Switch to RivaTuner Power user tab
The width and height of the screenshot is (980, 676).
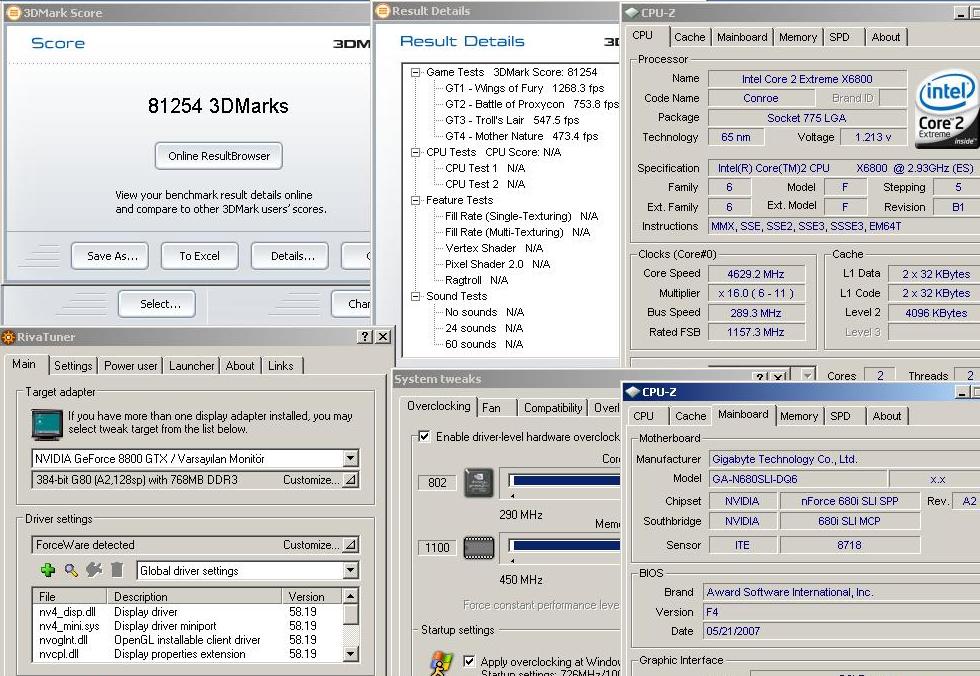tap(131, 366)
